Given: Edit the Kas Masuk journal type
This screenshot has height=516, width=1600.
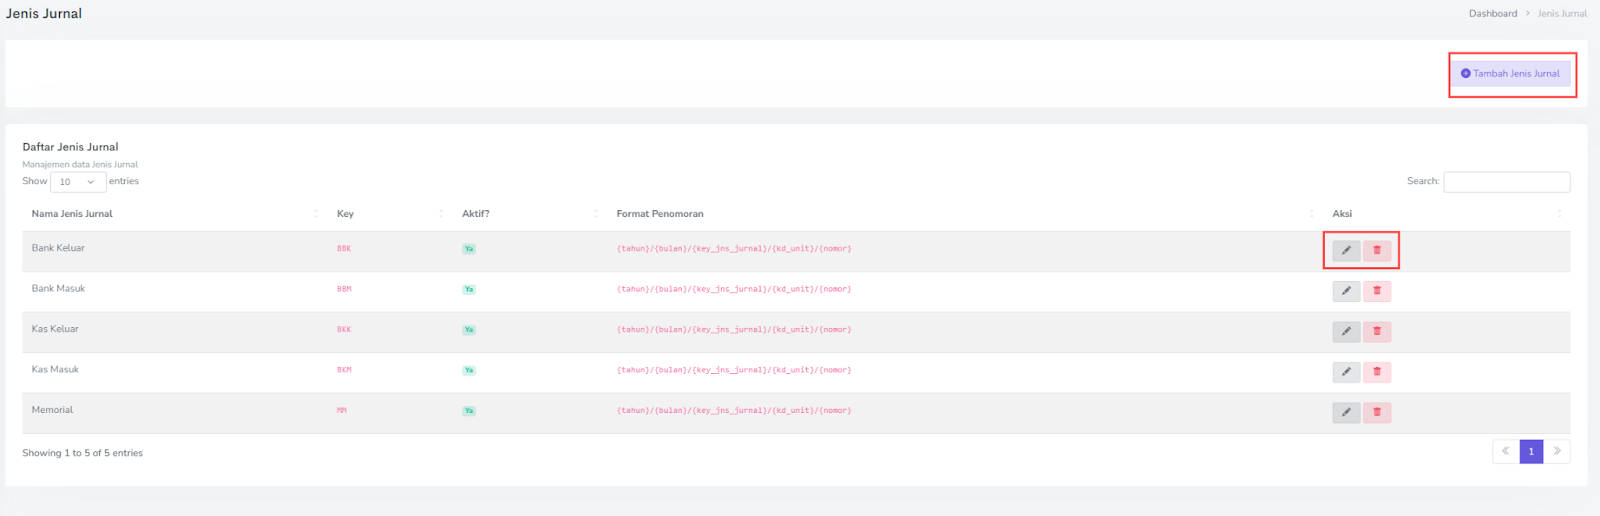Looking at the screenshot, I should (1346, 372).
